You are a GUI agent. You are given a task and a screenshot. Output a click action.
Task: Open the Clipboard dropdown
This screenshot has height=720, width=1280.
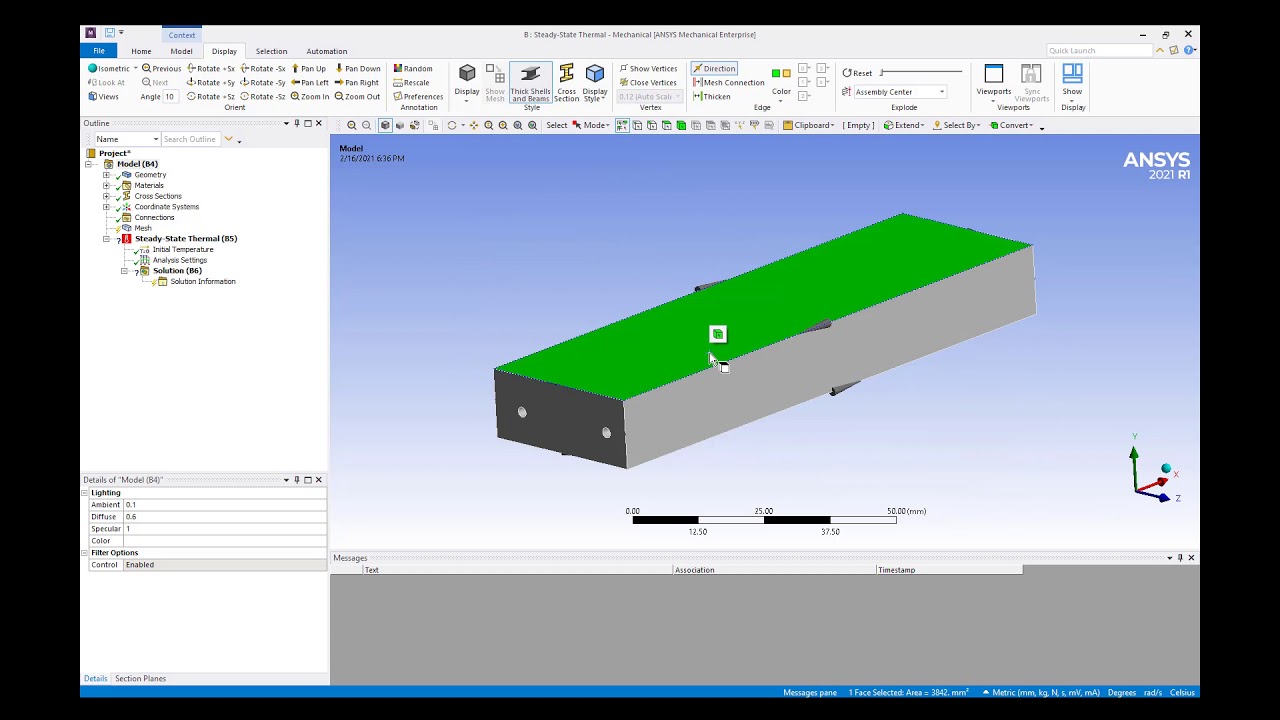click(808, 125)
